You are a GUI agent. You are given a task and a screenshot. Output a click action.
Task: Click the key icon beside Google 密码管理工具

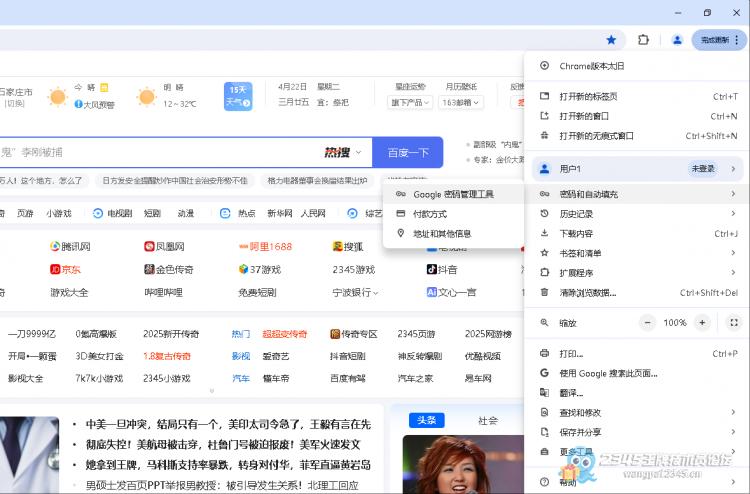point(401,194)
